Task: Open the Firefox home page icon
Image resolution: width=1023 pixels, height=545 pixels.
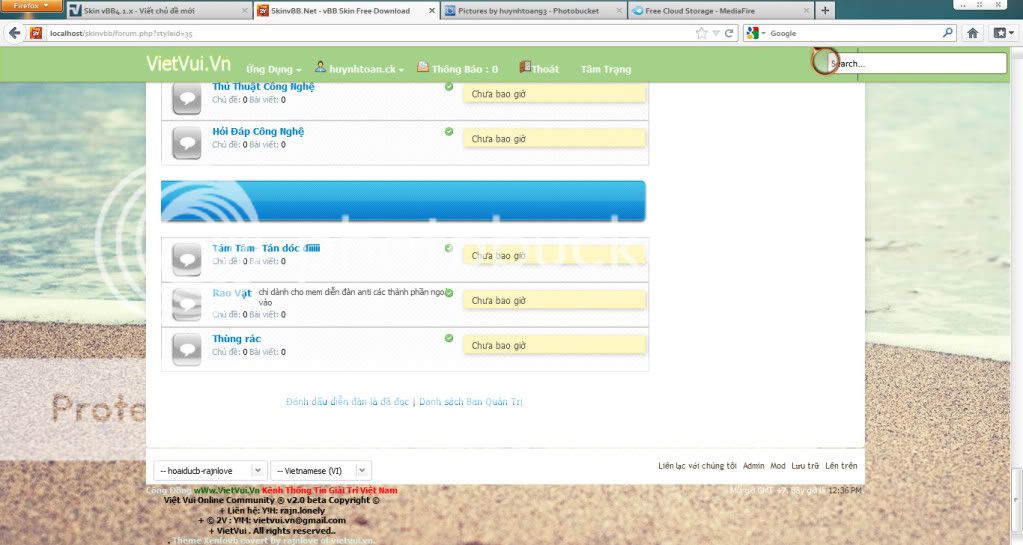Action: 972,33
